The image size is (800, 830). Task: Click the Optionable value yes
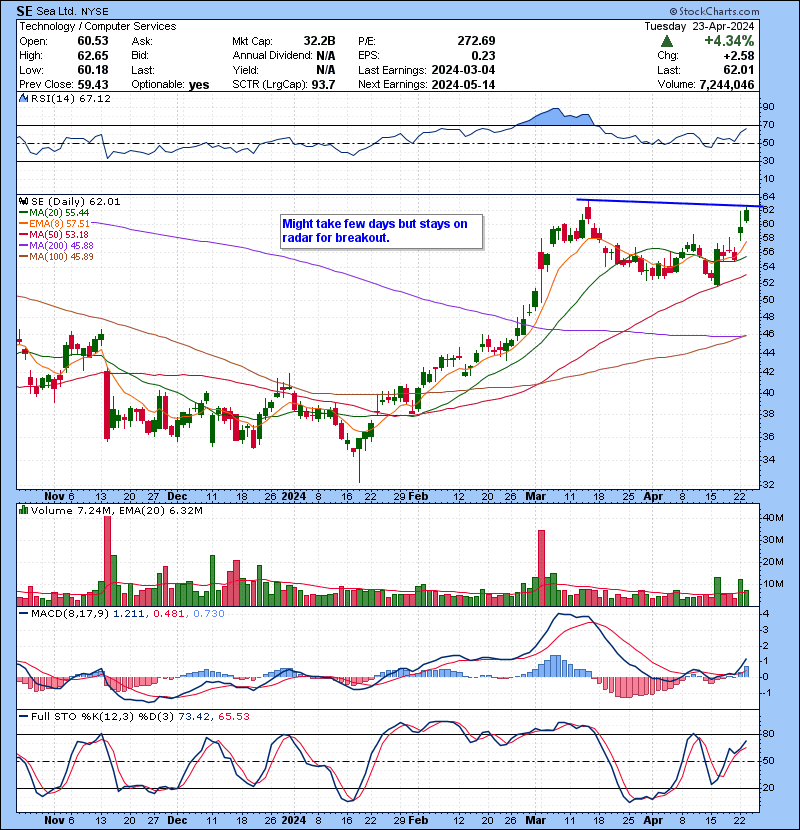[x=199, y=85]
